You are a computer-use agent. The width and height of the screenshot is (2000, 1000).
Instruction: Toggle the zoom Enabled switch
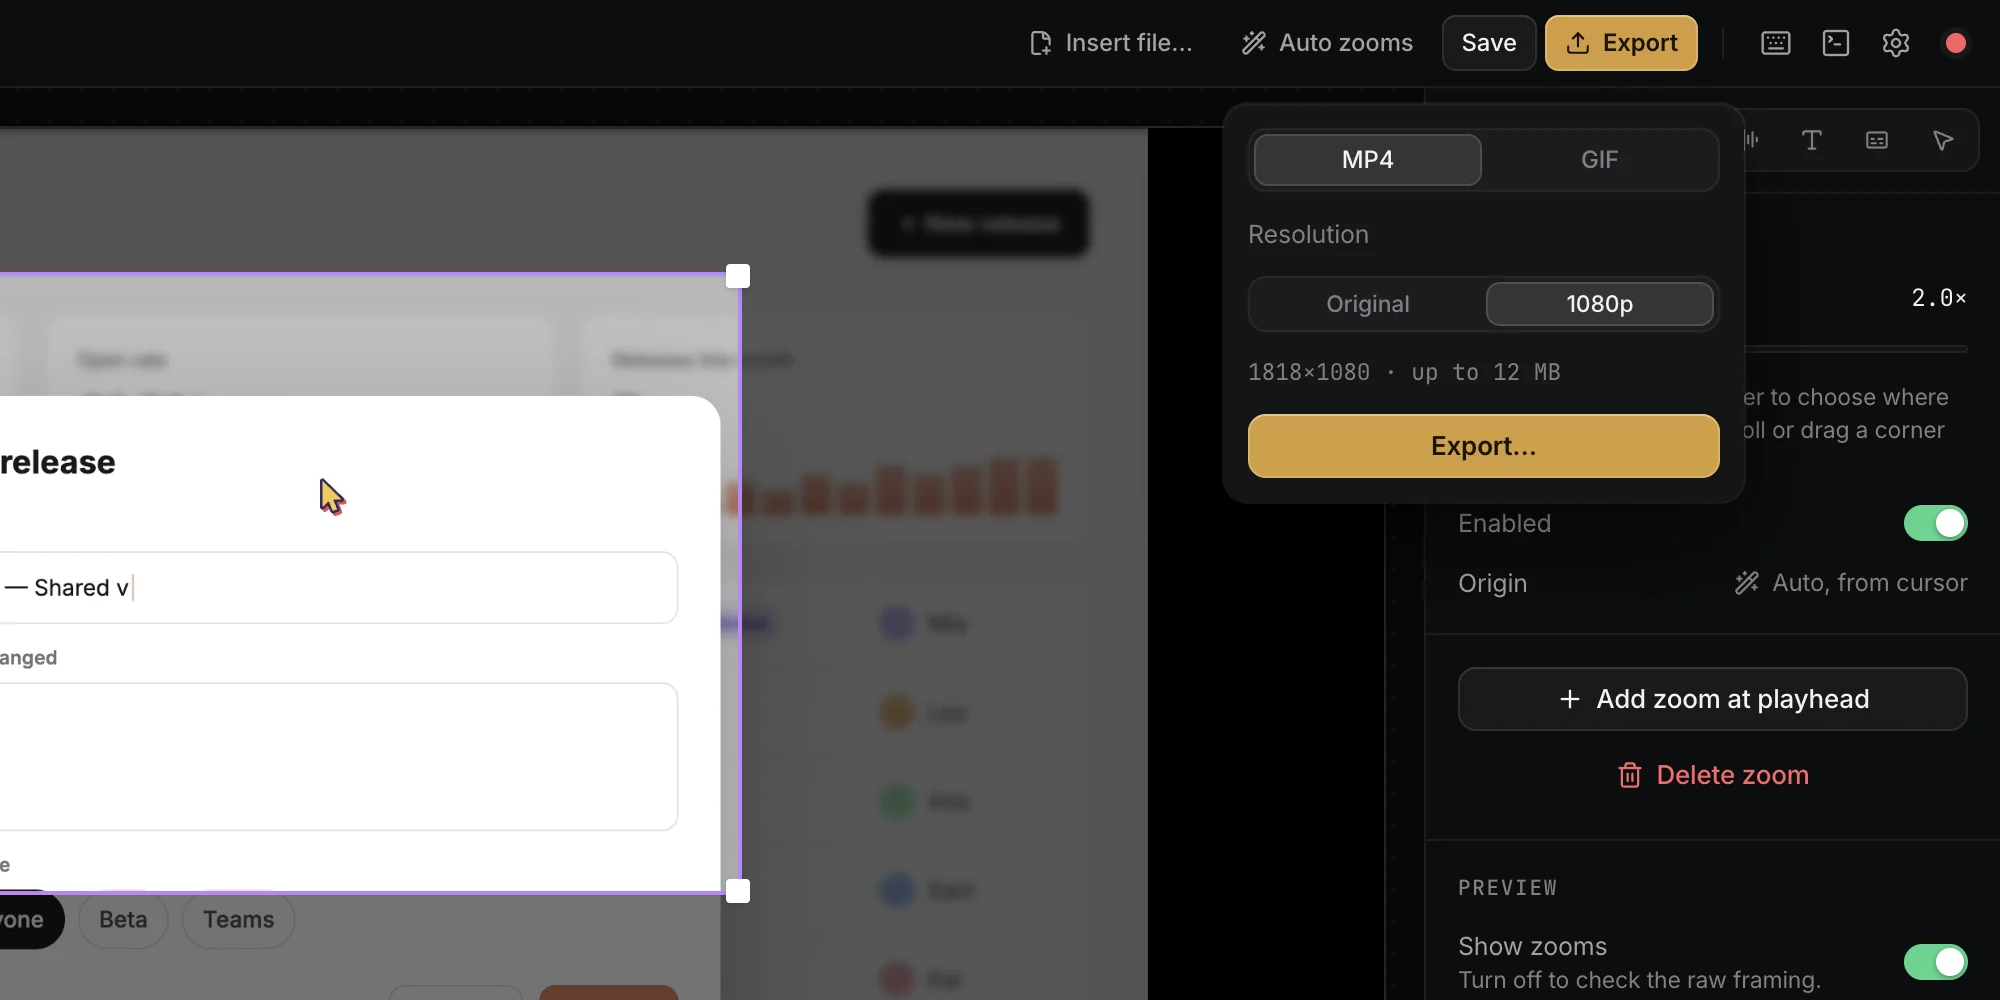1935,523
